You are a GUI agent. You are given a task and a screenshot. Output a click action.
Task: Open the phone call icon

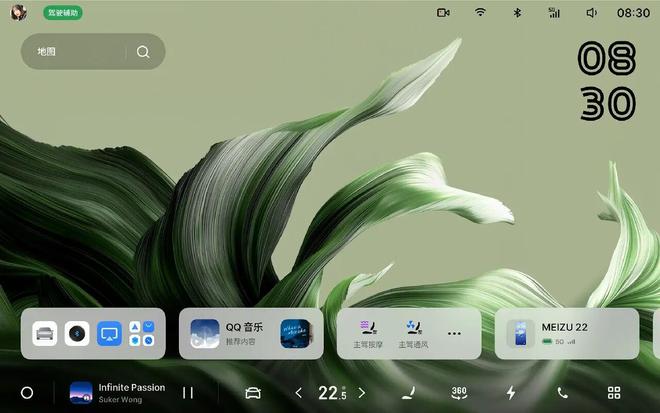[x=563, y=393]
